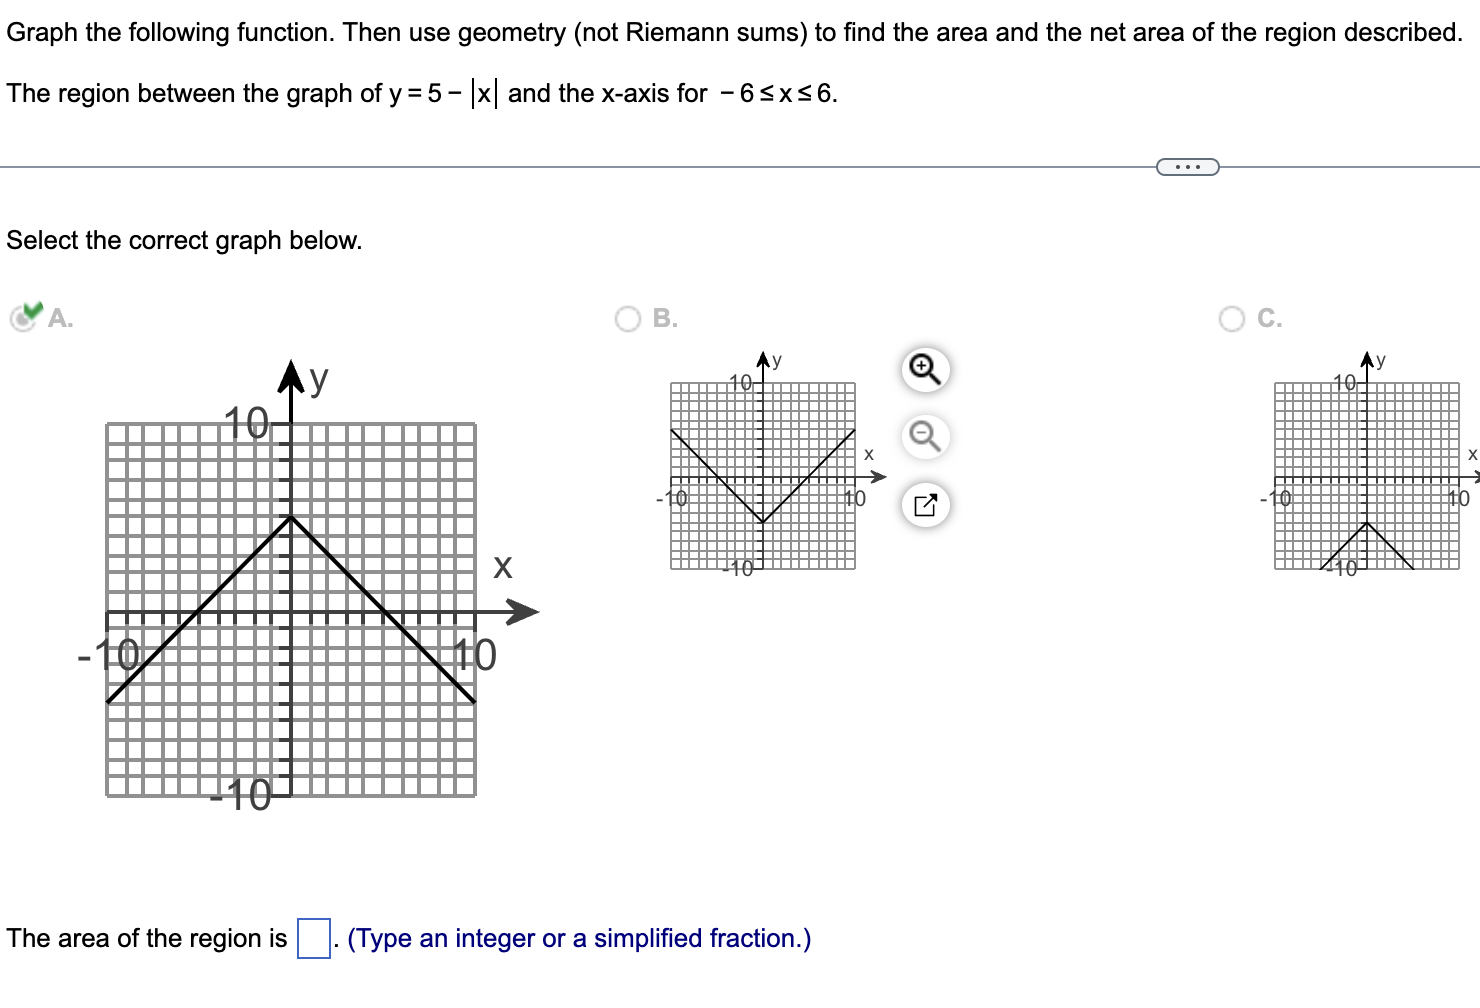Select answer choice A radio button
1480x1008 pixels.
coord(22,320)
